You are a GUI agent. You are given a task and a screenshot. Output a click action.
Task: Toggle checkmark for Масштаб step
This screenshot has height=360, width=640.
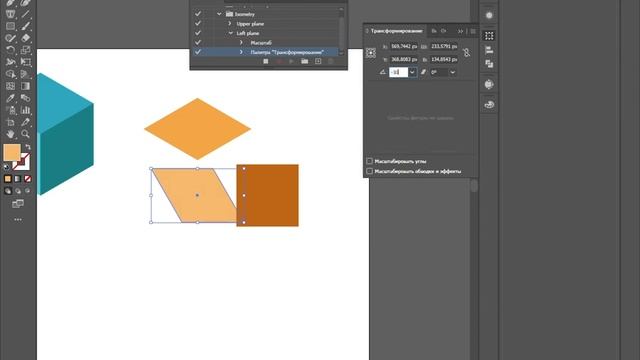pos(198,42)
